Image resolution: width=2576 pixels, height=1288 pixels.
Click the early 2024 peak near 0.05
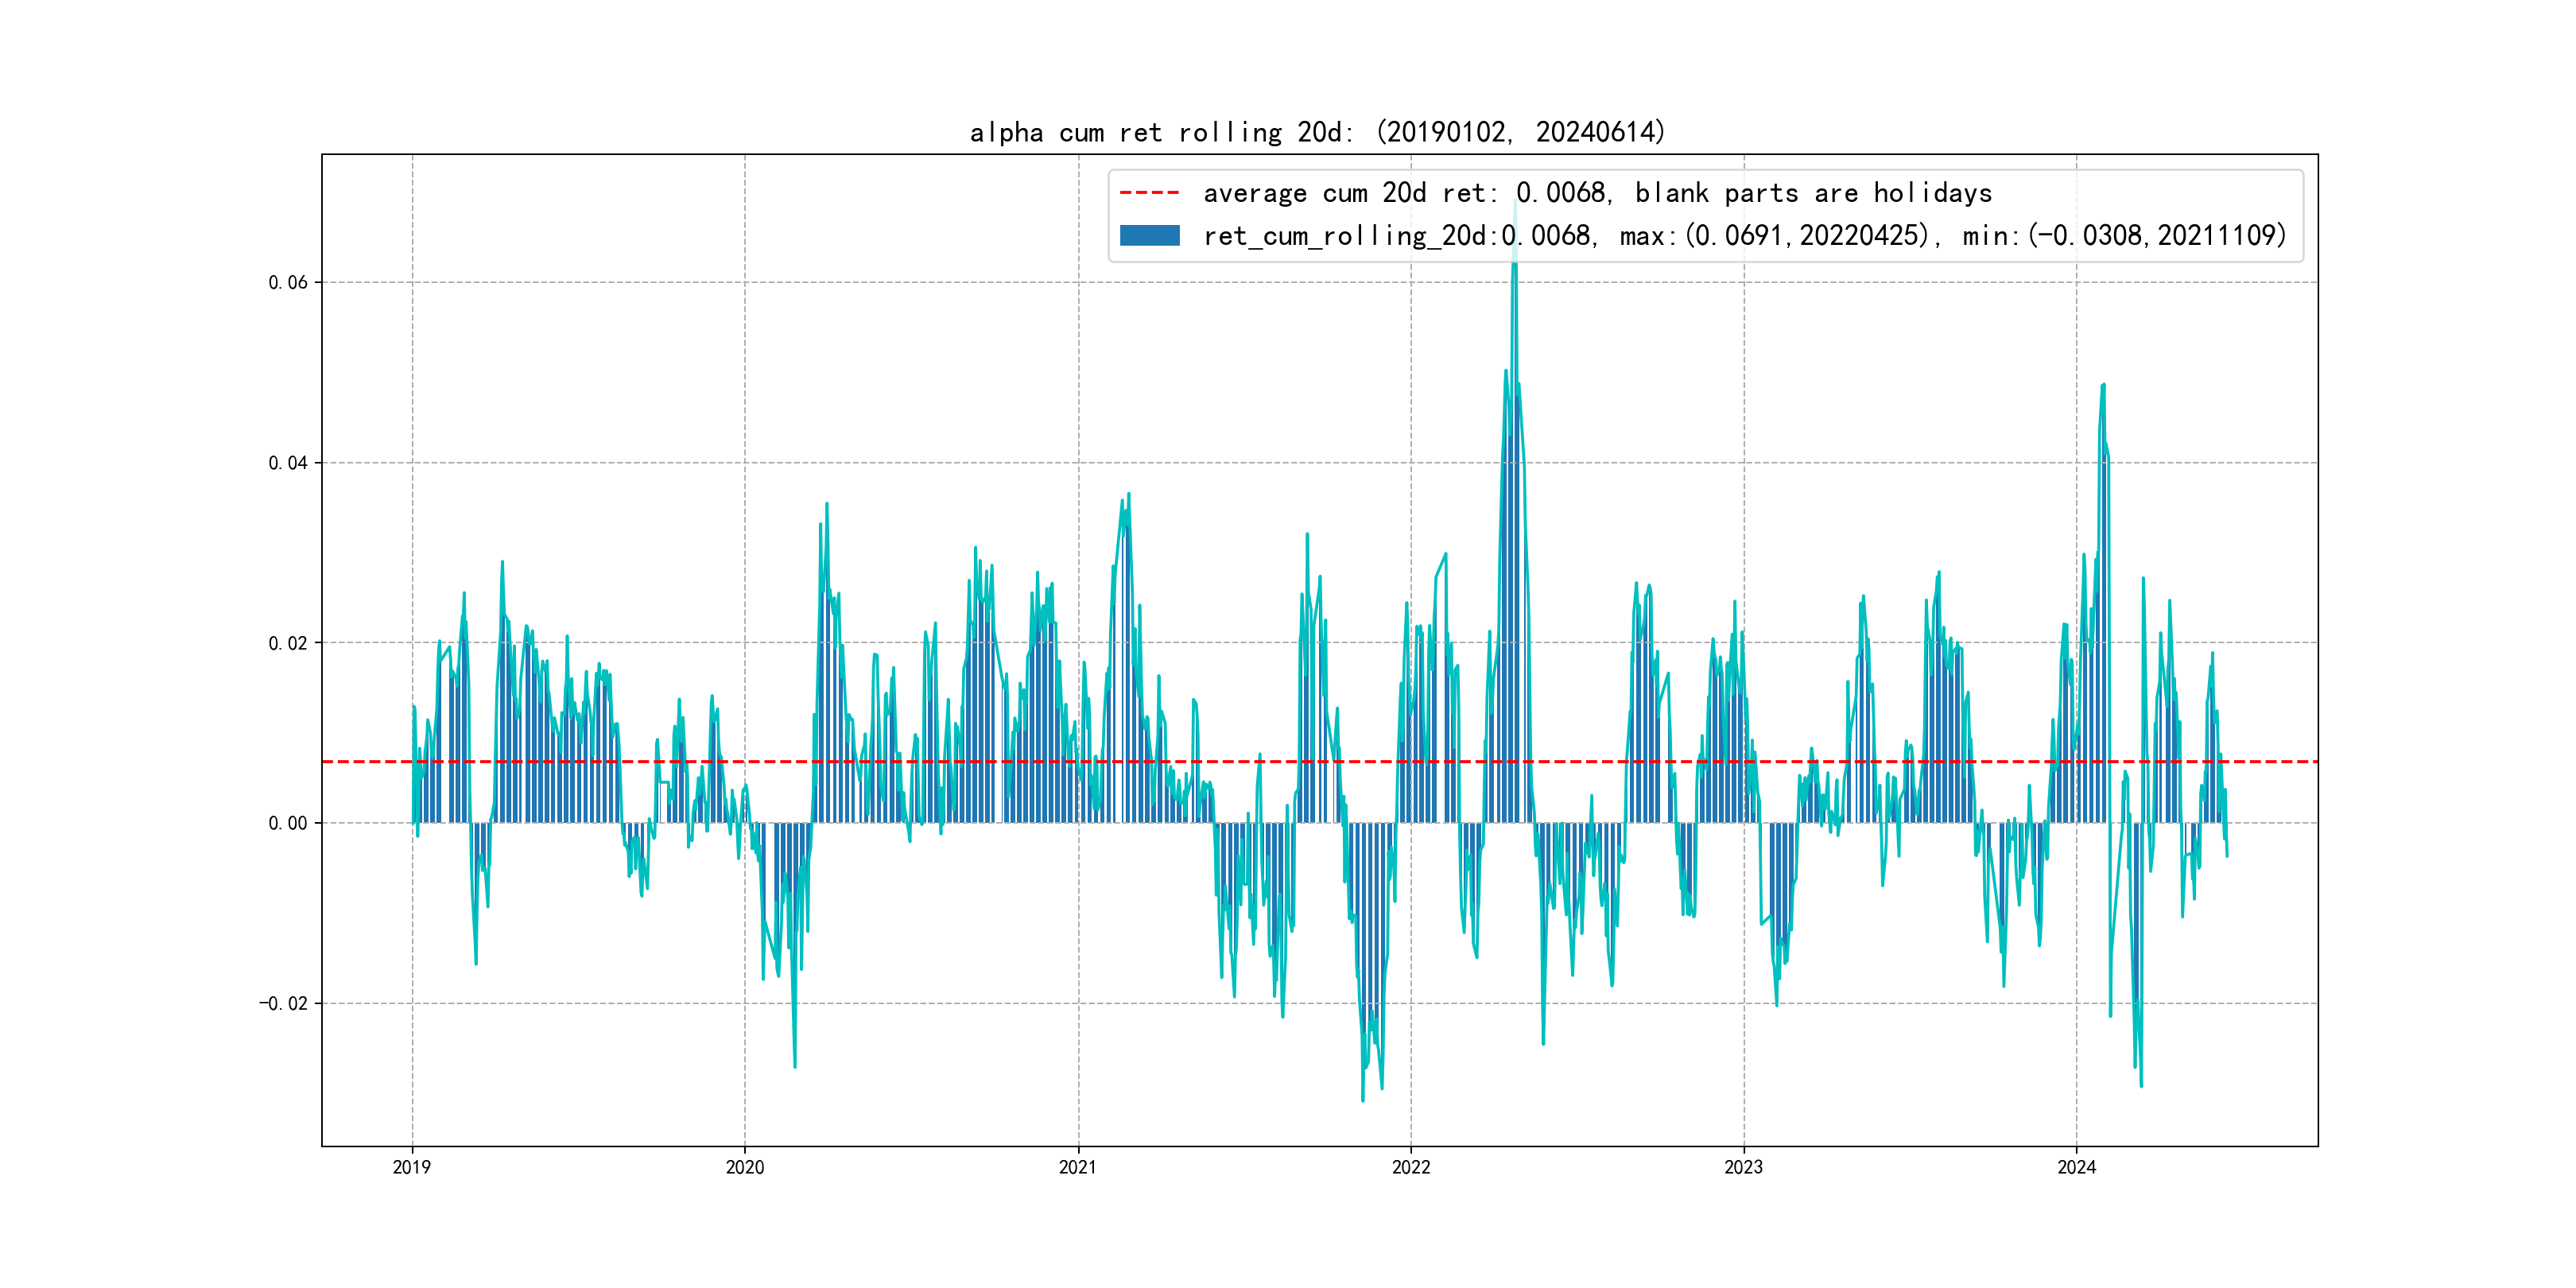2103,390
